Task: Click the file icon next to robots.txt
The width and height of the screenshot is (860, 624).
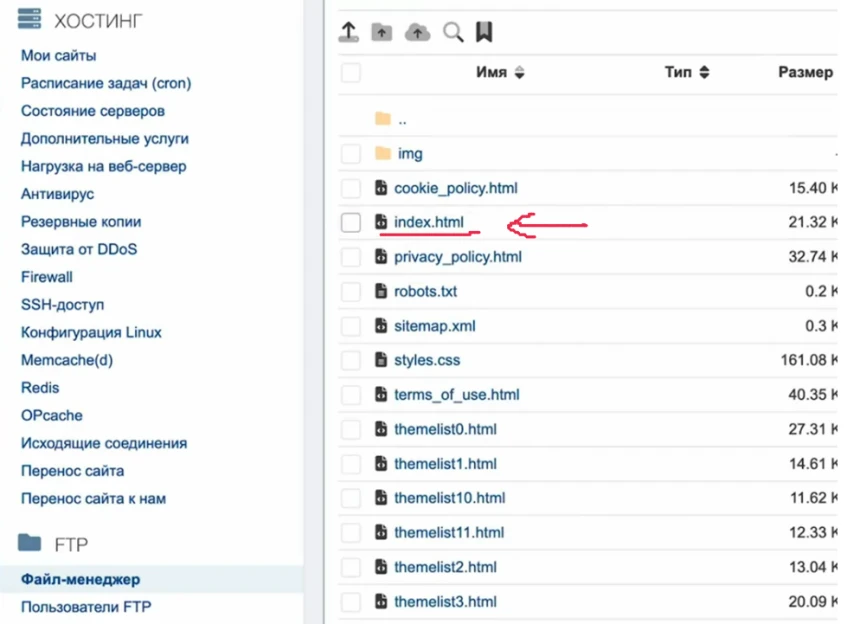Action: tap(380, 291)
